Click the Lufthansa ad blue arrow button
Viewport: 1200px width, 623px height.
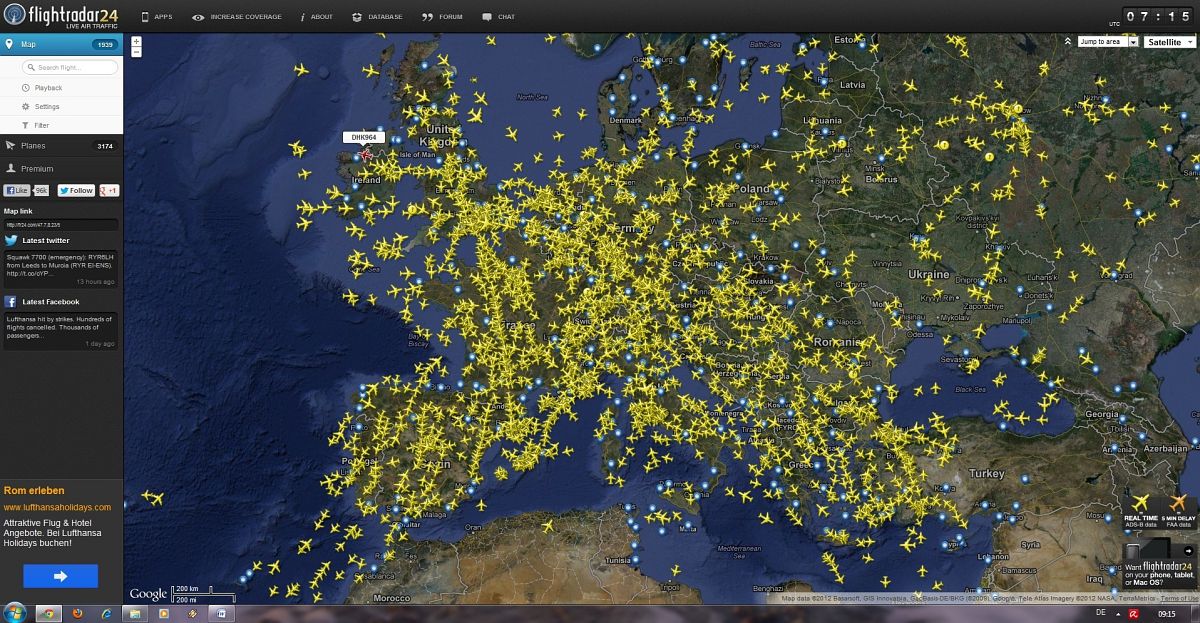60,576
